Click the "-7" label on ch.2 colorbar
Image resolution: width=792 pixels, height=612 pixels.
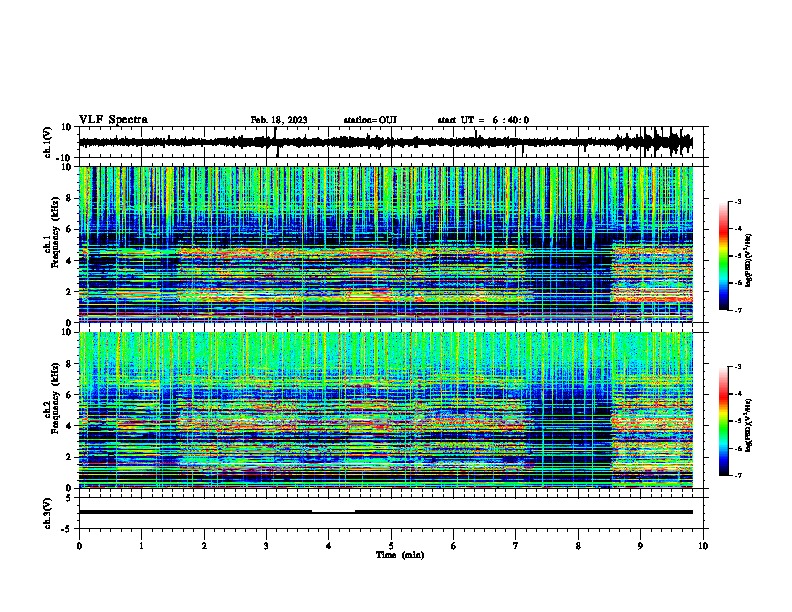[x=738, y=476]
